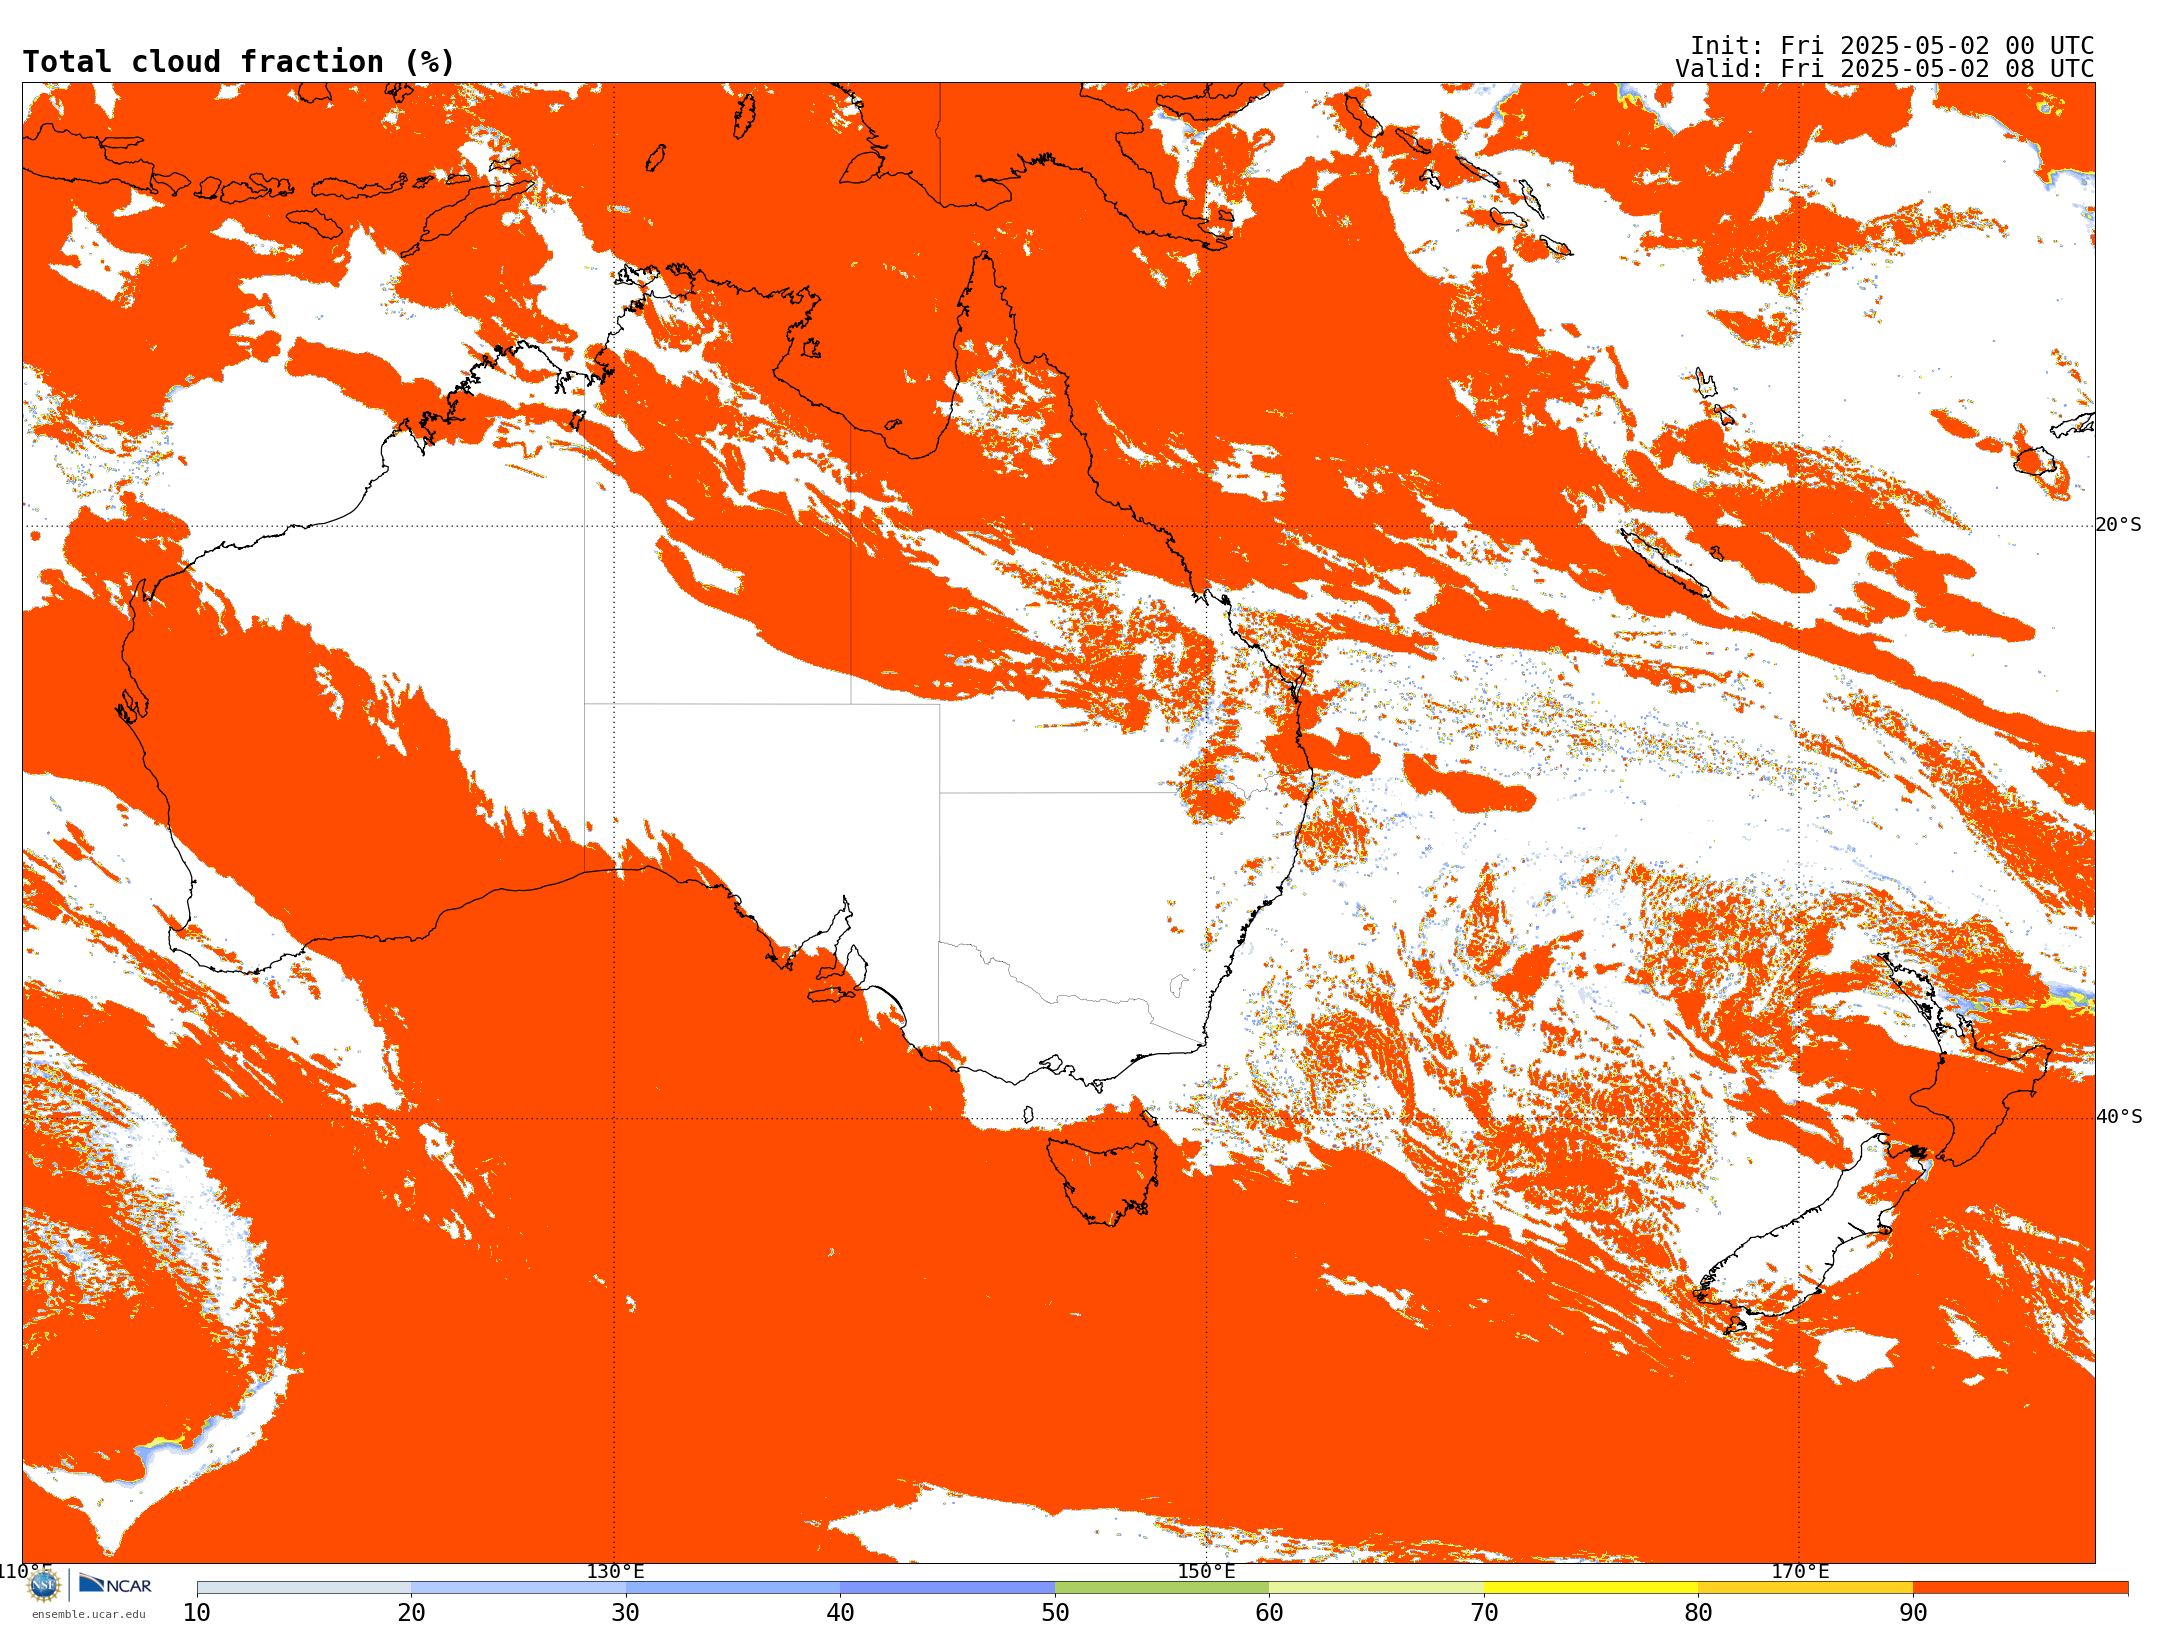Click on Tasmania on the map
Screen dimensions: 2160x1626
click(x=1104, y=1182)
